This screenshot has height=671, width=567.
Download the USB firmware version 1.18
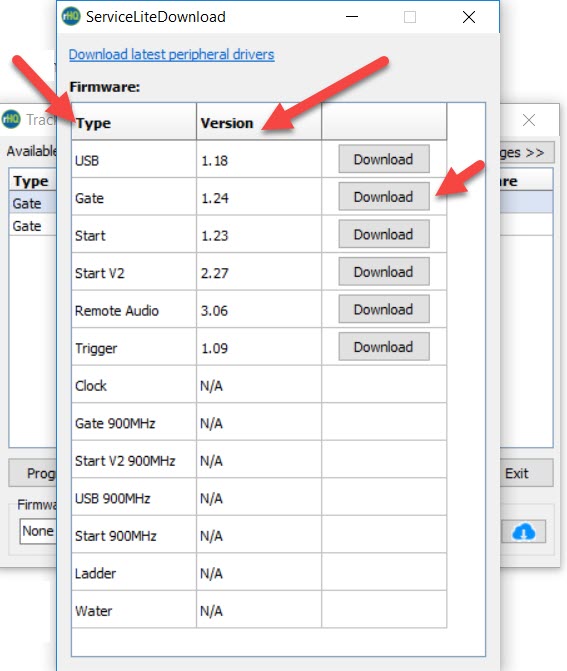[384, 159]
